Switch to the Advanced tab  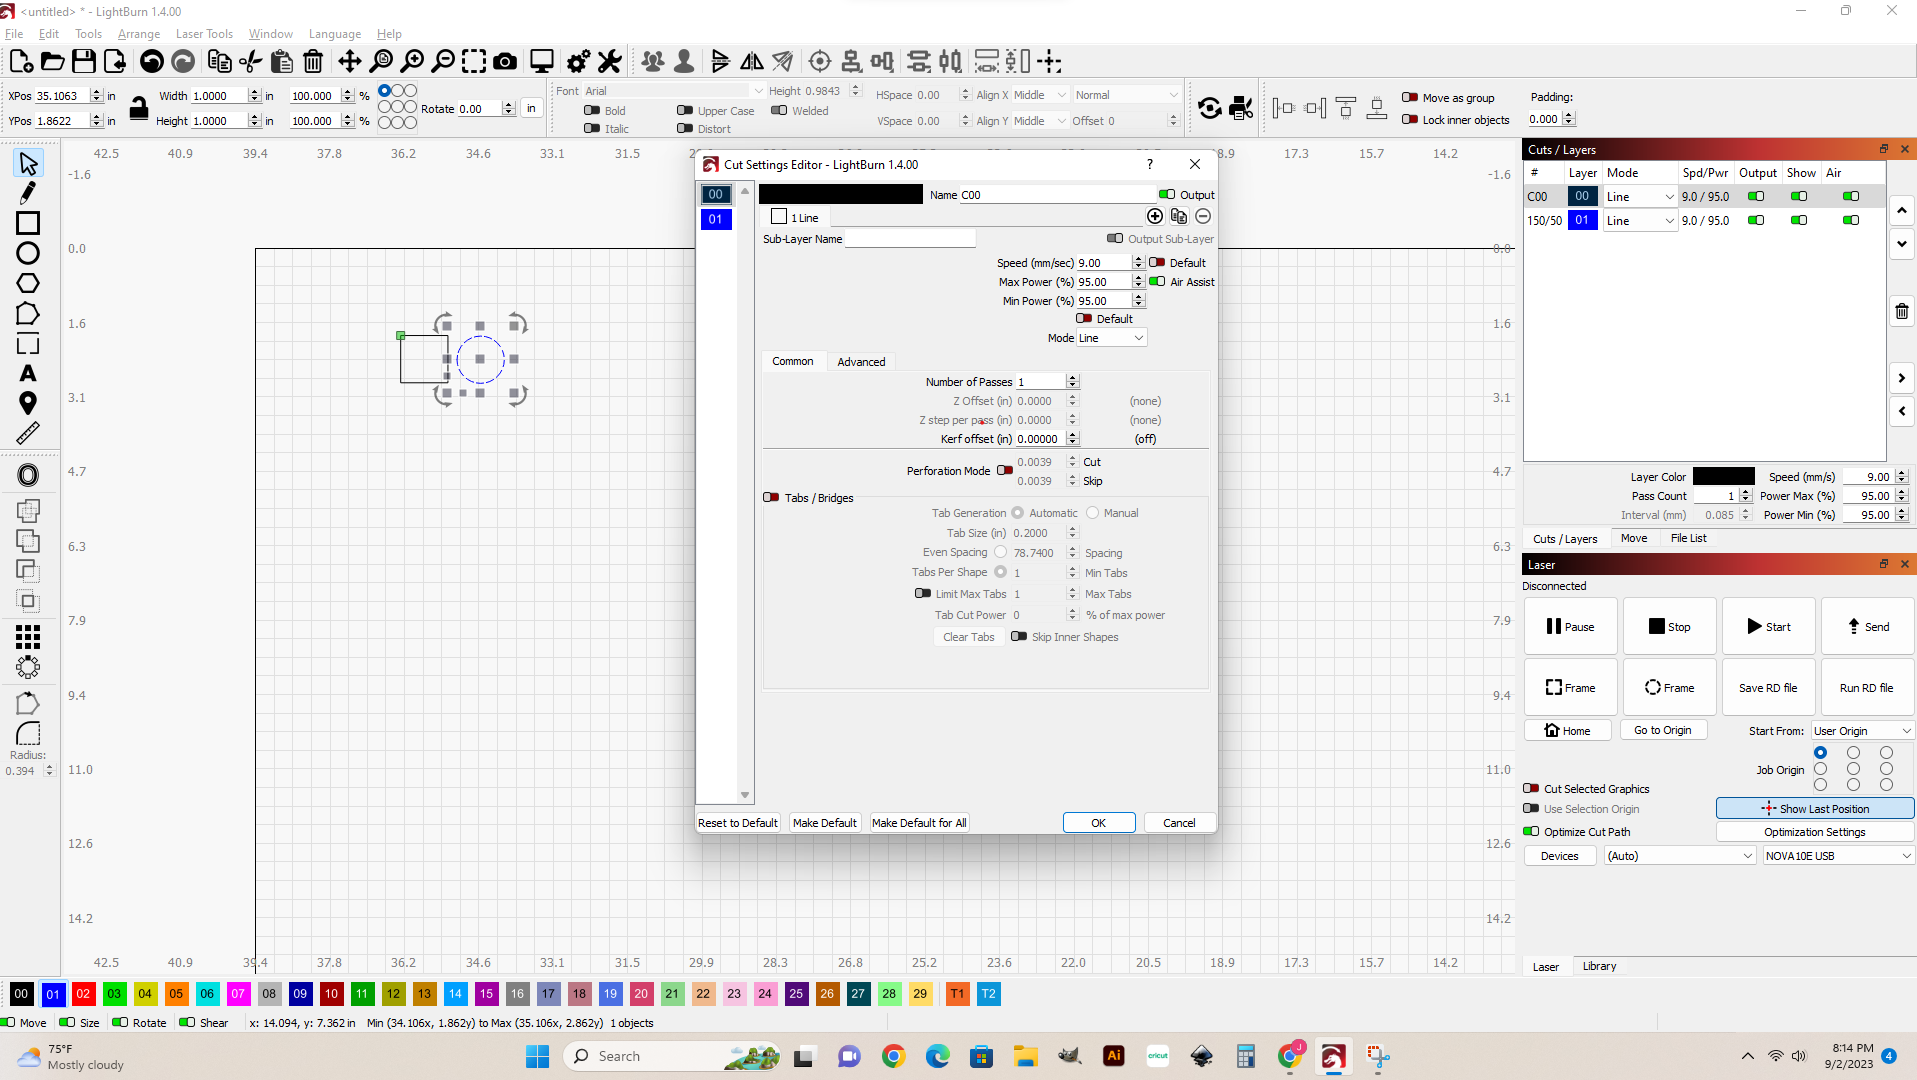860,361
